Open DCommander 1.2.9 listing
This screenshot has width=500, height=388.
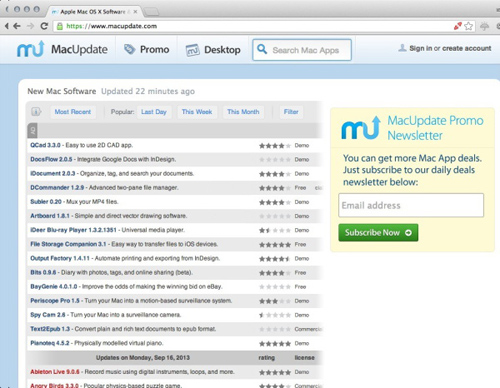pos(57,188)
